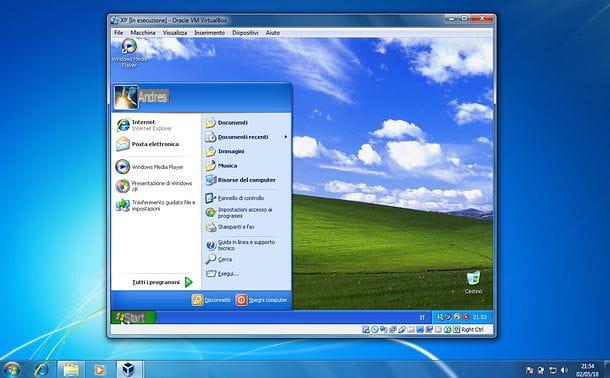610x378 pixels.
Task: Open the media player icon on Windows 7 taskbar
Action: [x=100, y=369]
